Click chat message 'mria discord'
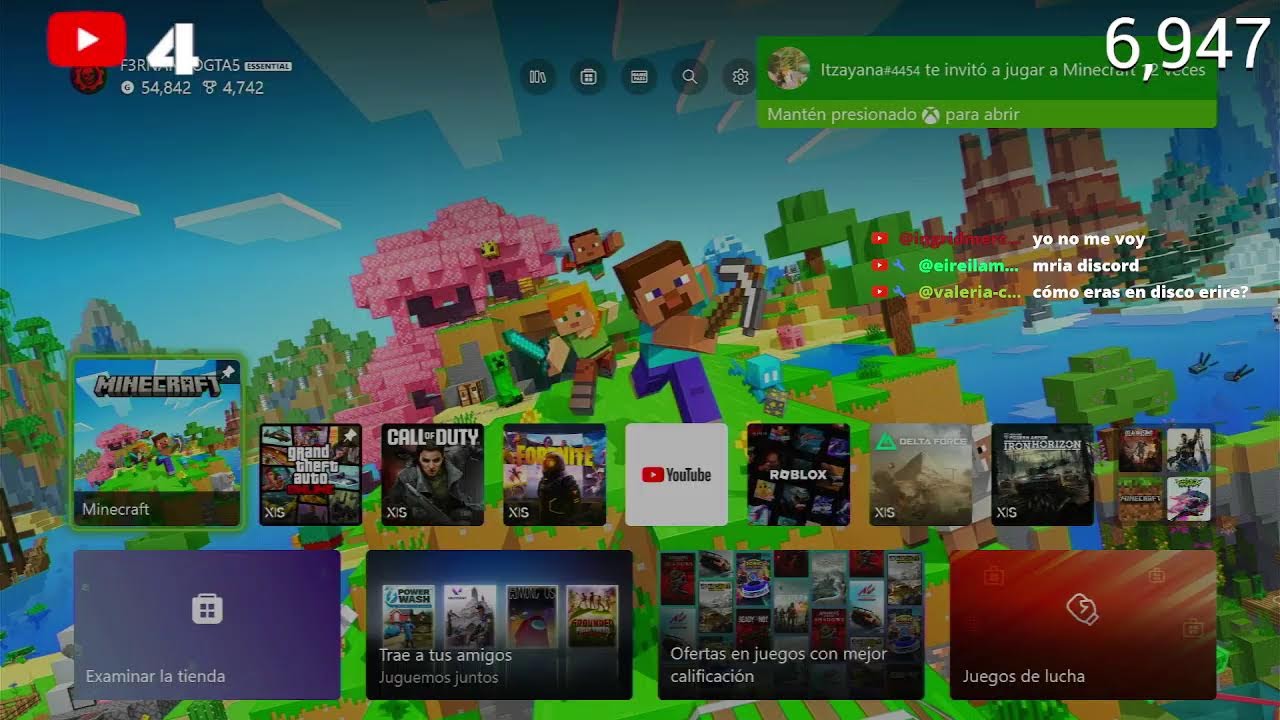Image resolution: width=1280 pixels, height=720 pixels. point(1086,266)
